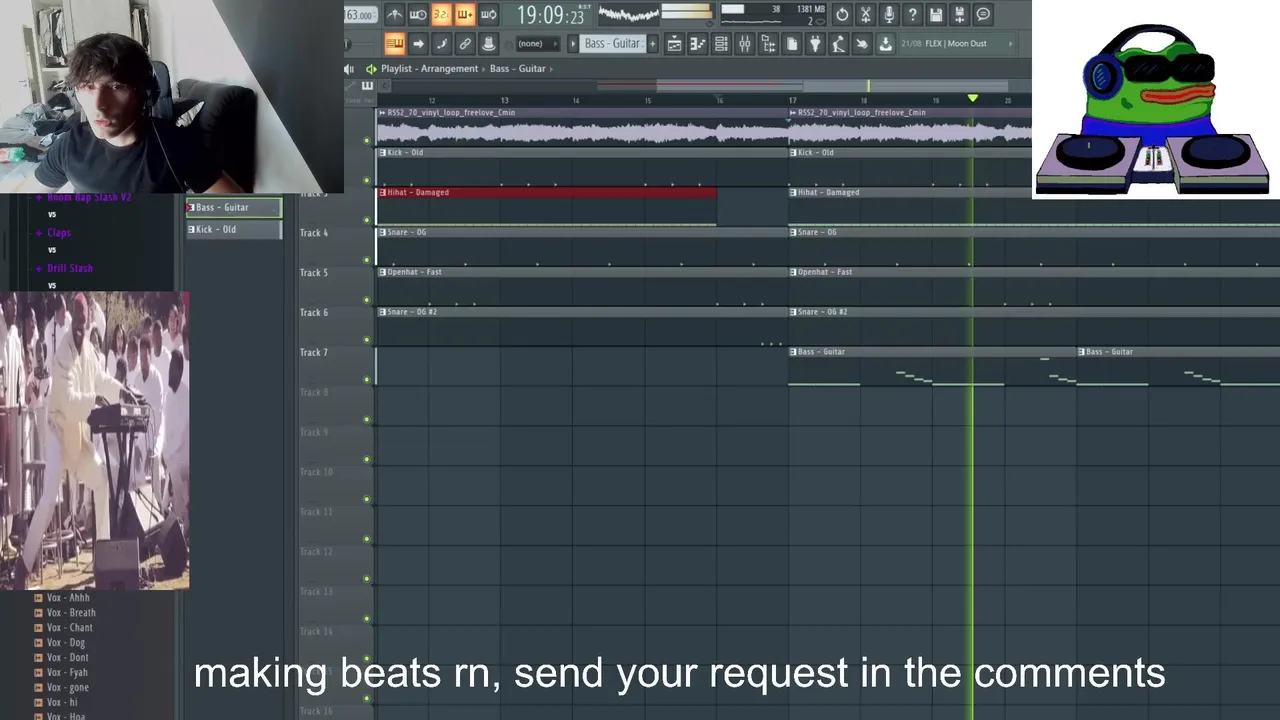Toggle the metronome button
The width and height of the screenshot is (1280, 720).
click(x=395, y=15)
